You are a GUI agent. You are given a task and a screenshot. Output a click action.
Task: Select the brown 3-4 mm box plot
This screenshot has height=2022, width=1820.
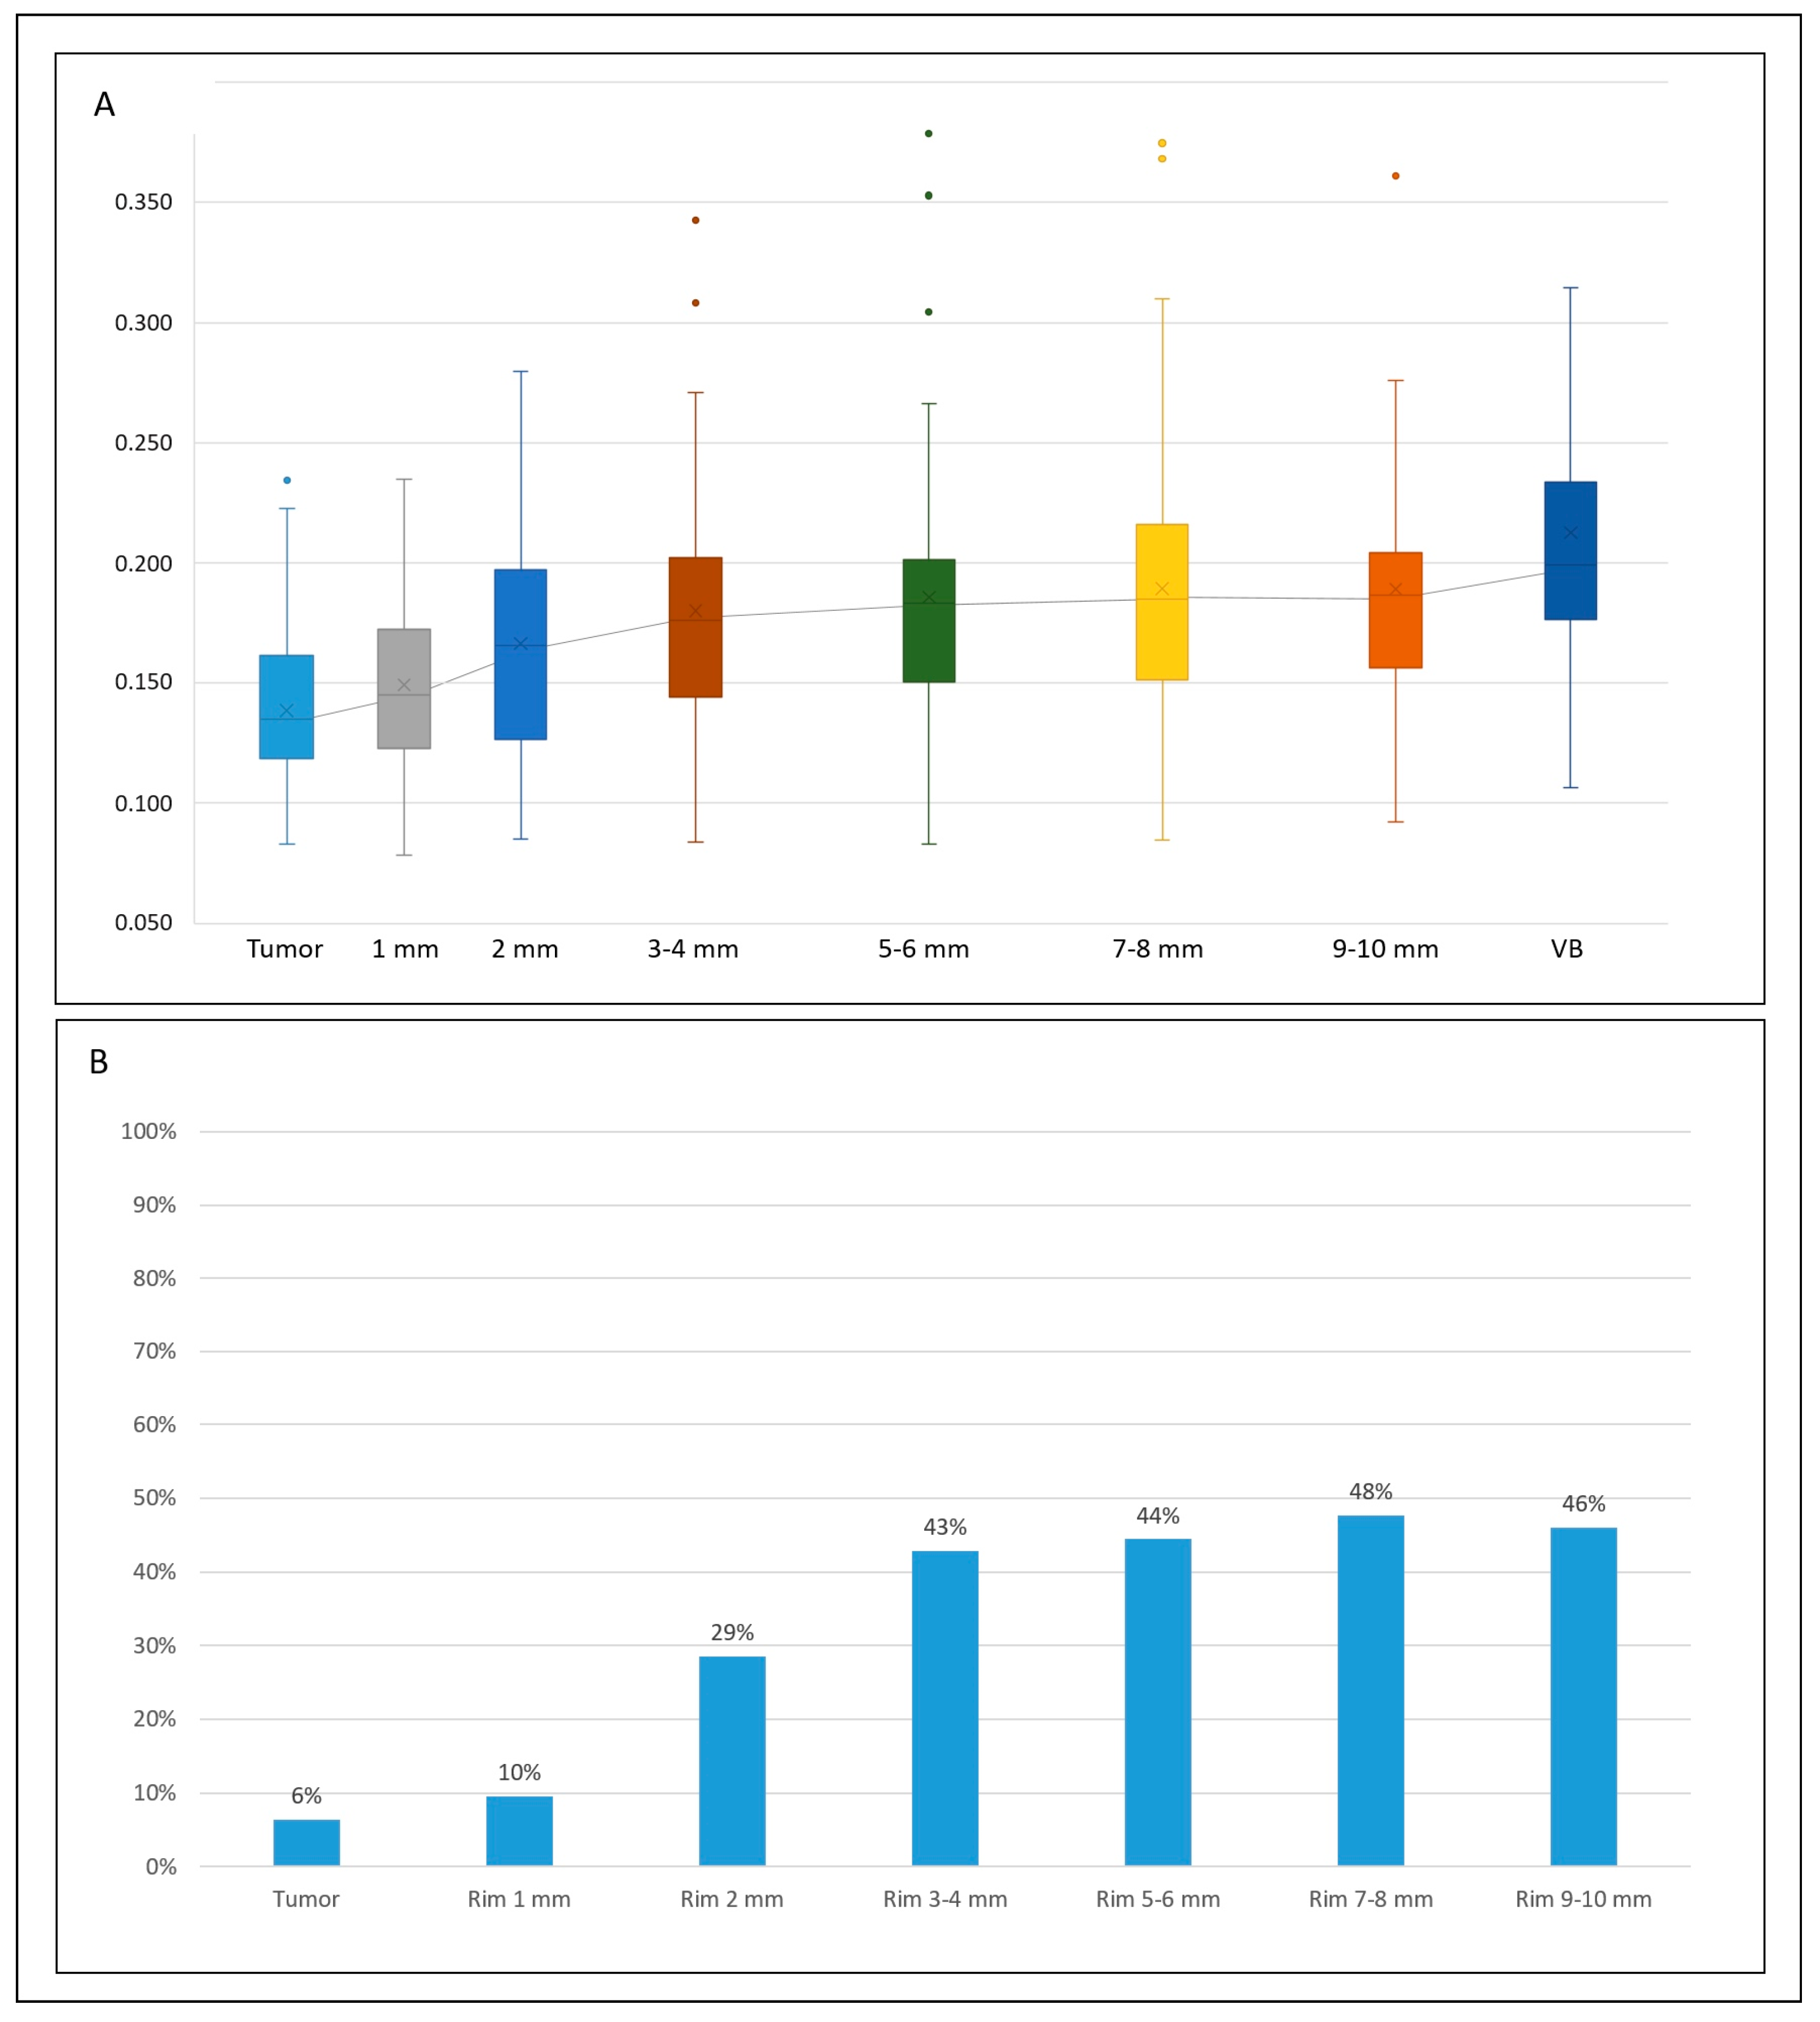696,627
